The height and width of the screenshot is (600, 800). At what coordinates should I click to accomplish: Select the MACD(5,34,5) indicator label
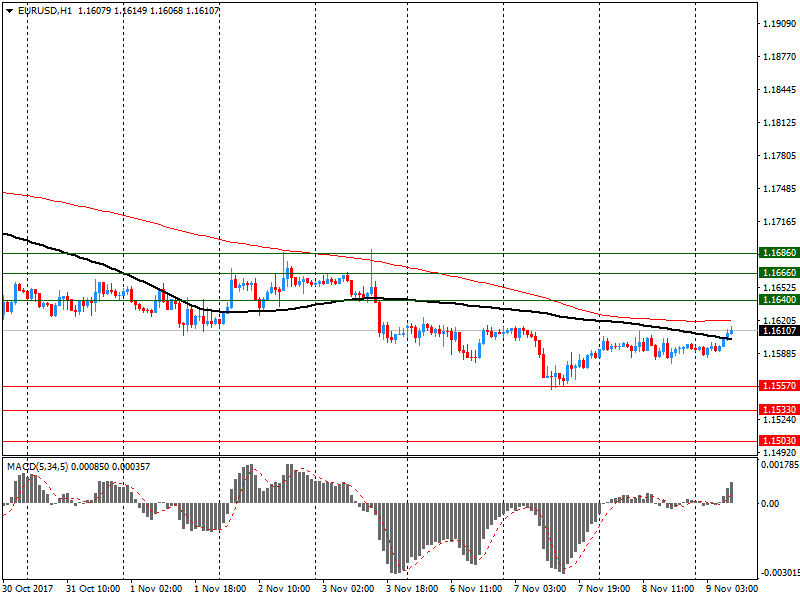(x=37, y=467)
